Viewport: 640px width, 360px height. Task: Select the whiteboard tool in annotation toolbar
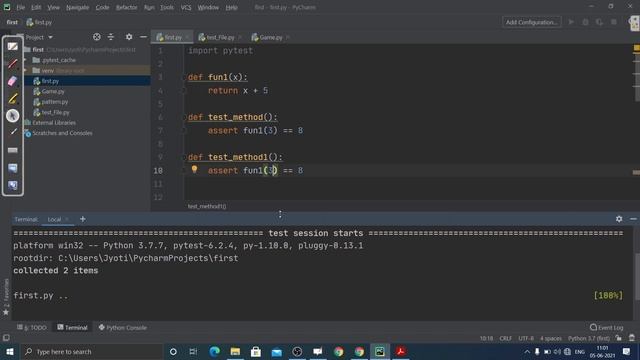tap(13, 47)
